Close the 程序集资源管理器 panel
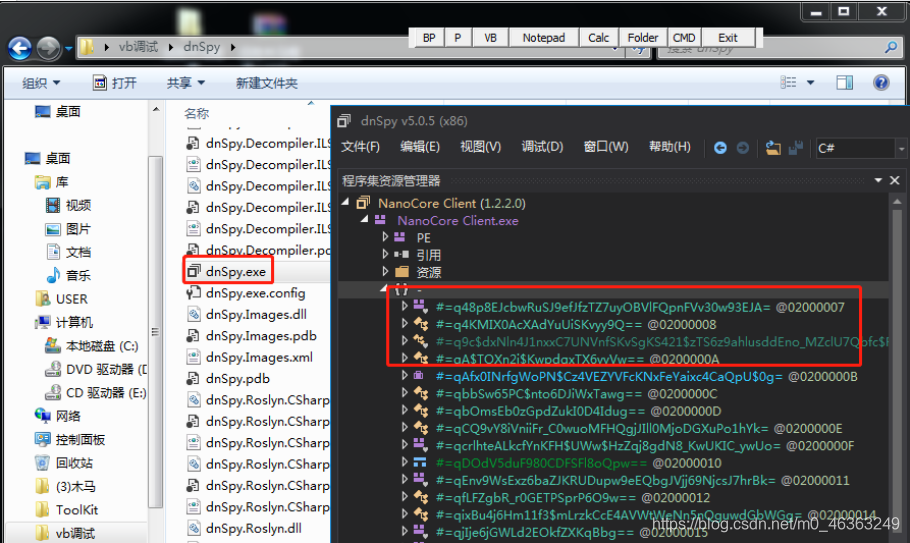 point(895,180)
